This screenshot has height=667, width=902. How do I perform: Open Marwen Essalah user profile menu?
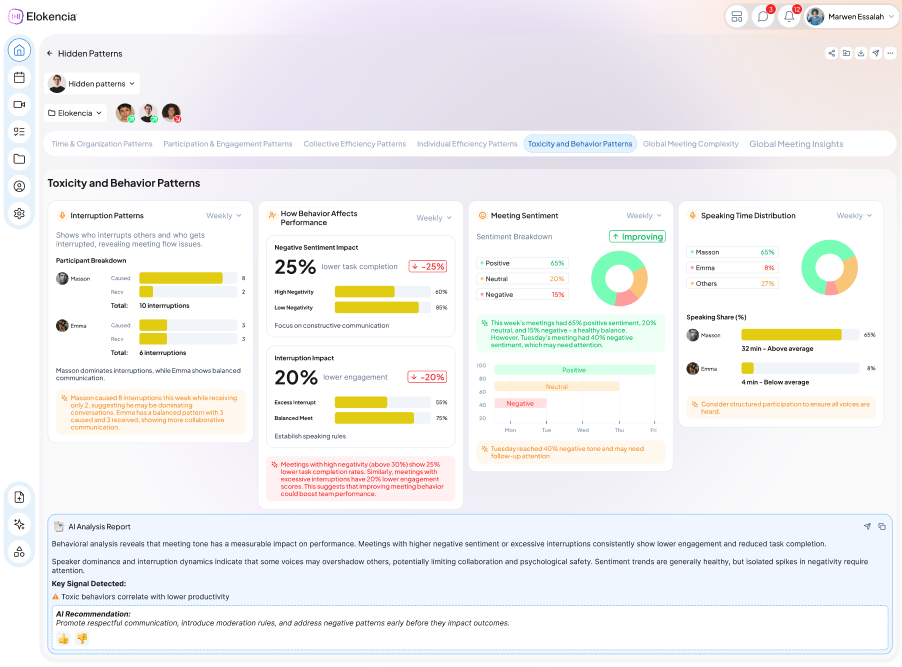click(x=851, y=17)
